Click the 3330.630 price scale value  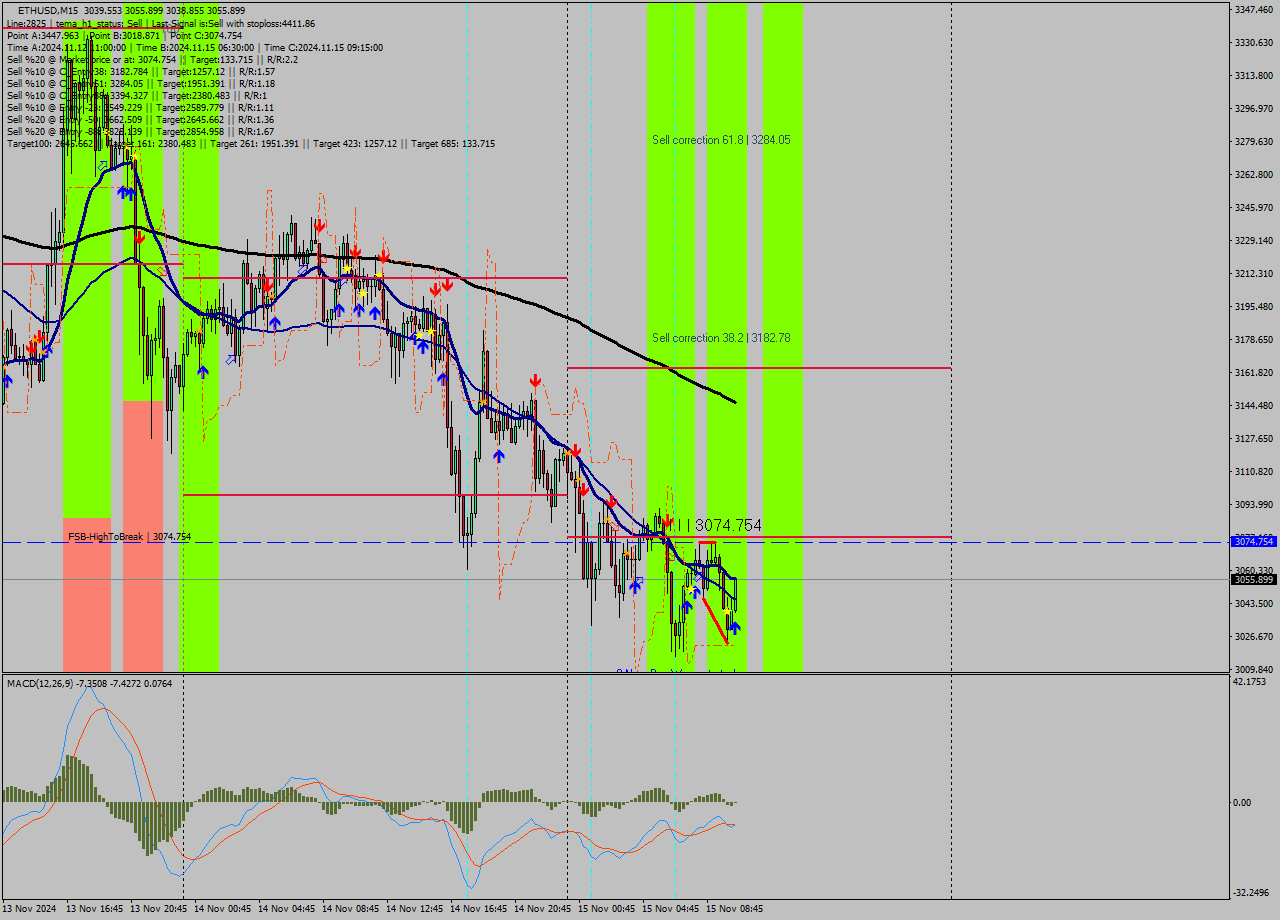click(x=1254, y=43)
